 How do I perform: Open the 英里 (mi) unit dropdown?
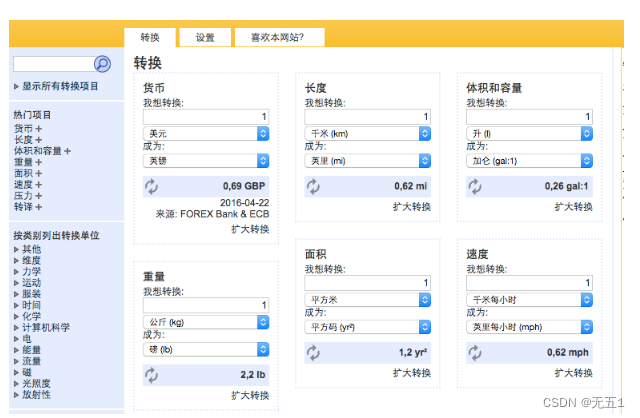coord(367,161)
